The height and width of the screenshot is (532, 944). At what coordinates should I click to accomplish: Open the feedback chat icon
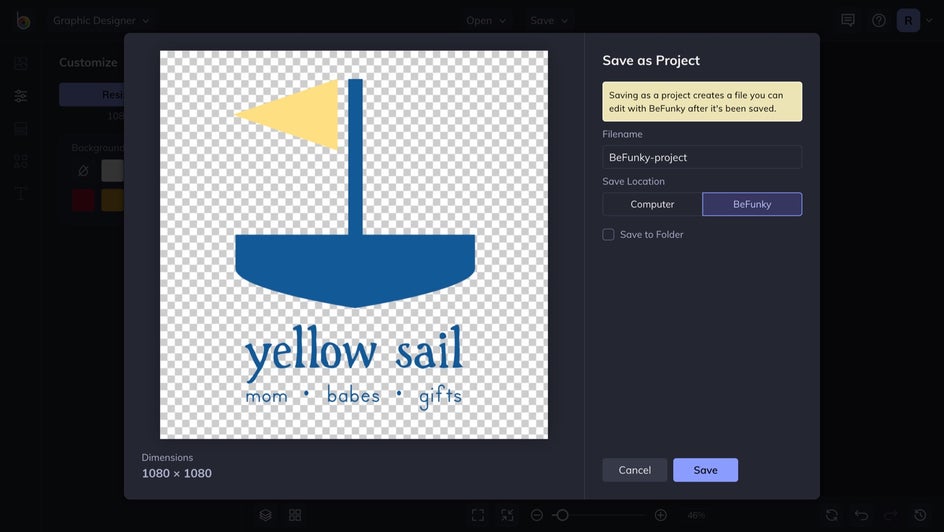(848, 20)
